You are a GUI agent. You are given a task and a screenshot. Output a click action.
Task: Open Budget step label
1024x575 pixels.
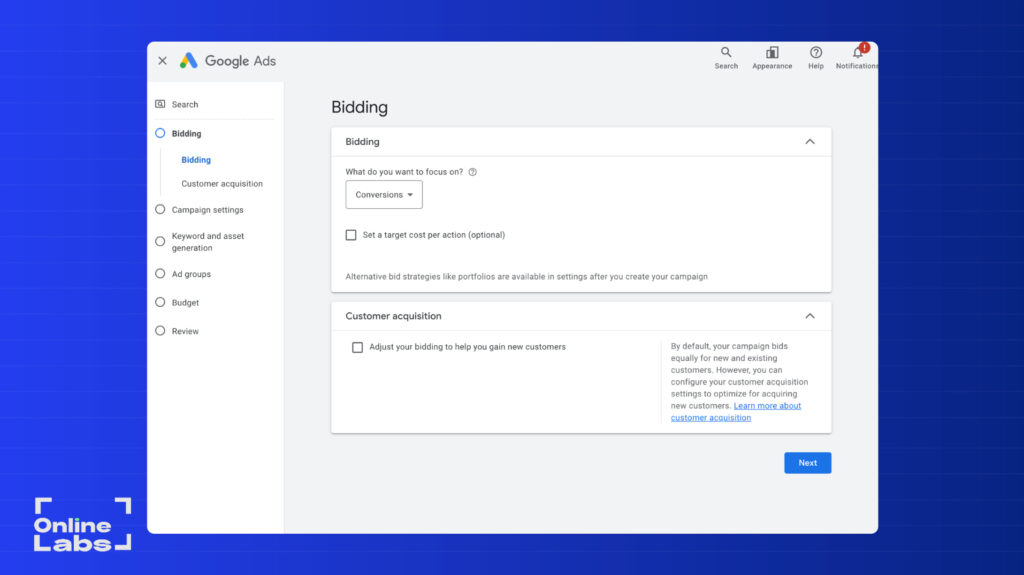[x=185, y=303]
